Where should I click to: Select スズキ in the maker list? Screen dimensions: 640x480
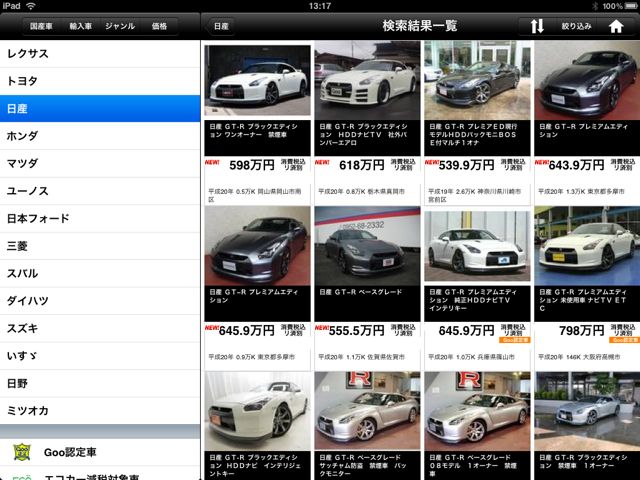[100, 328]
